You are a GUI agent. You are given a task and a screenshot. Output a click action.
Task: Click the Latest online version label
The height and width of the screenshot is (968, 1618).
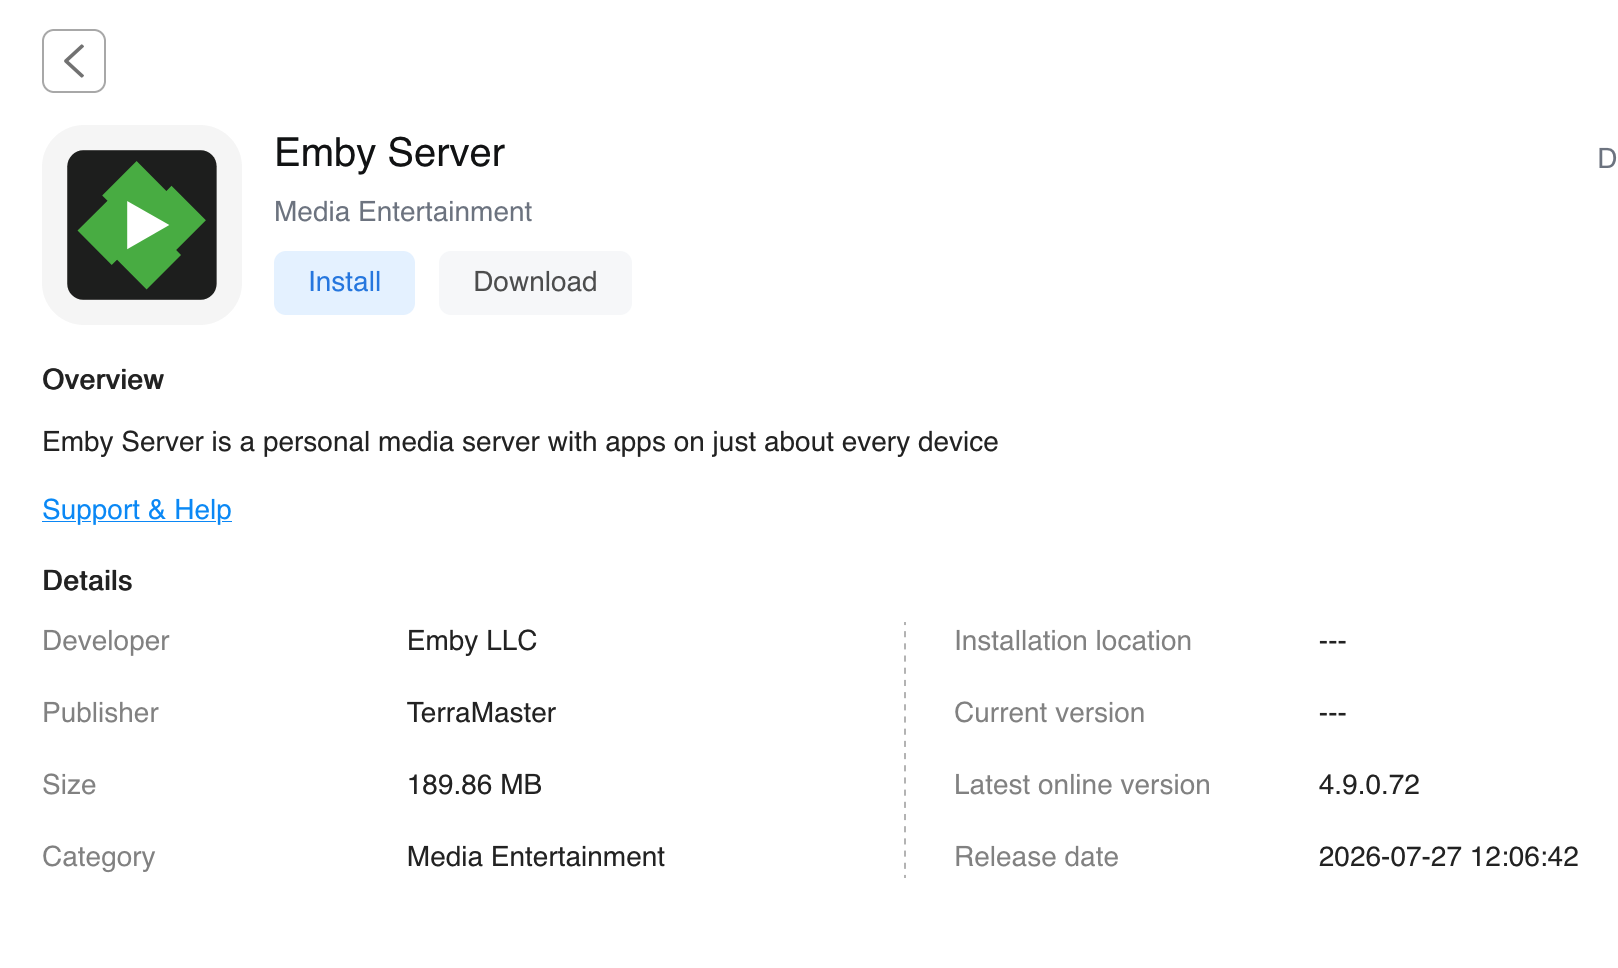point(1082,785)
